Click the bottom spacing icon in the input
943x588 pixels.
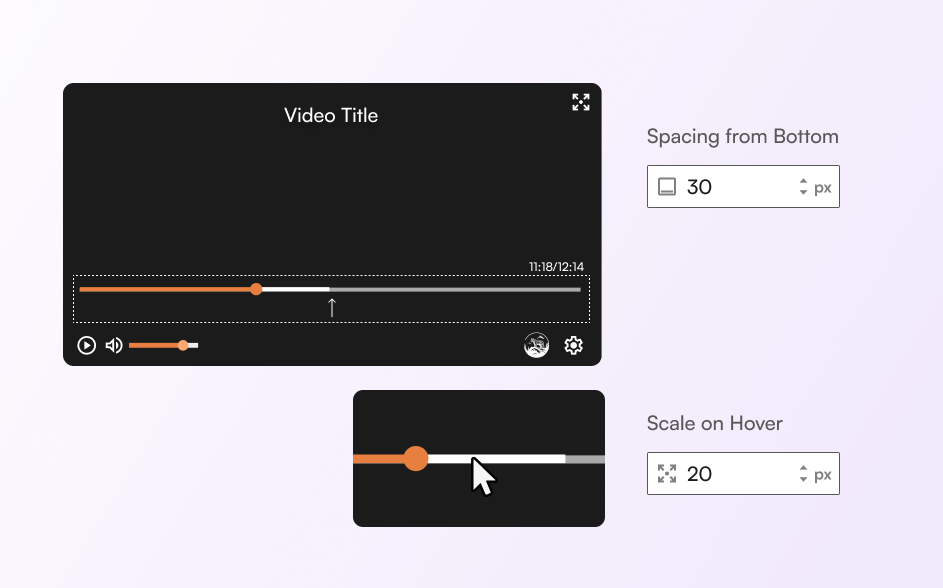667,186
